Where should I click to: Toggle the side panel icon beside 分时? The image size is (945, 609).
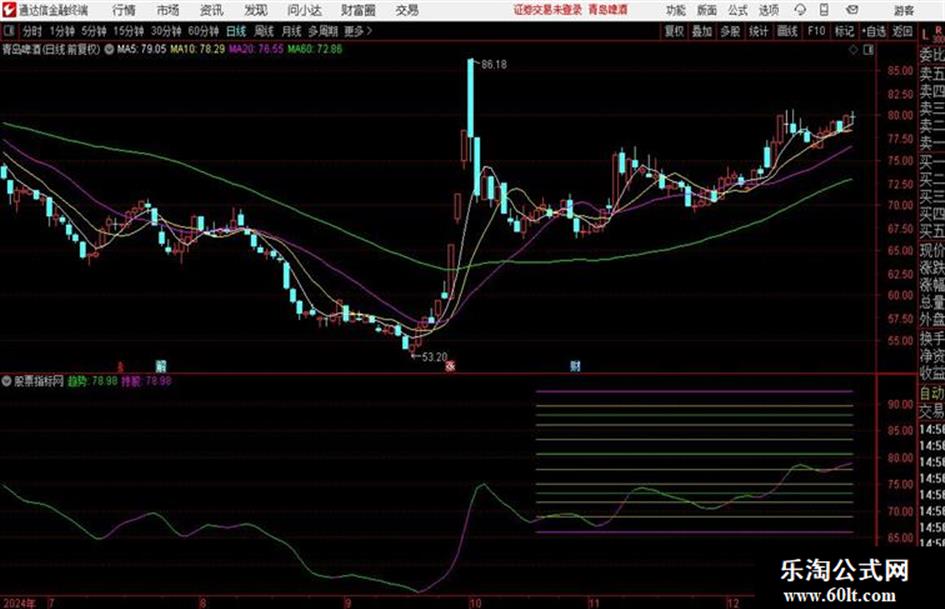[x=8, y=31]
